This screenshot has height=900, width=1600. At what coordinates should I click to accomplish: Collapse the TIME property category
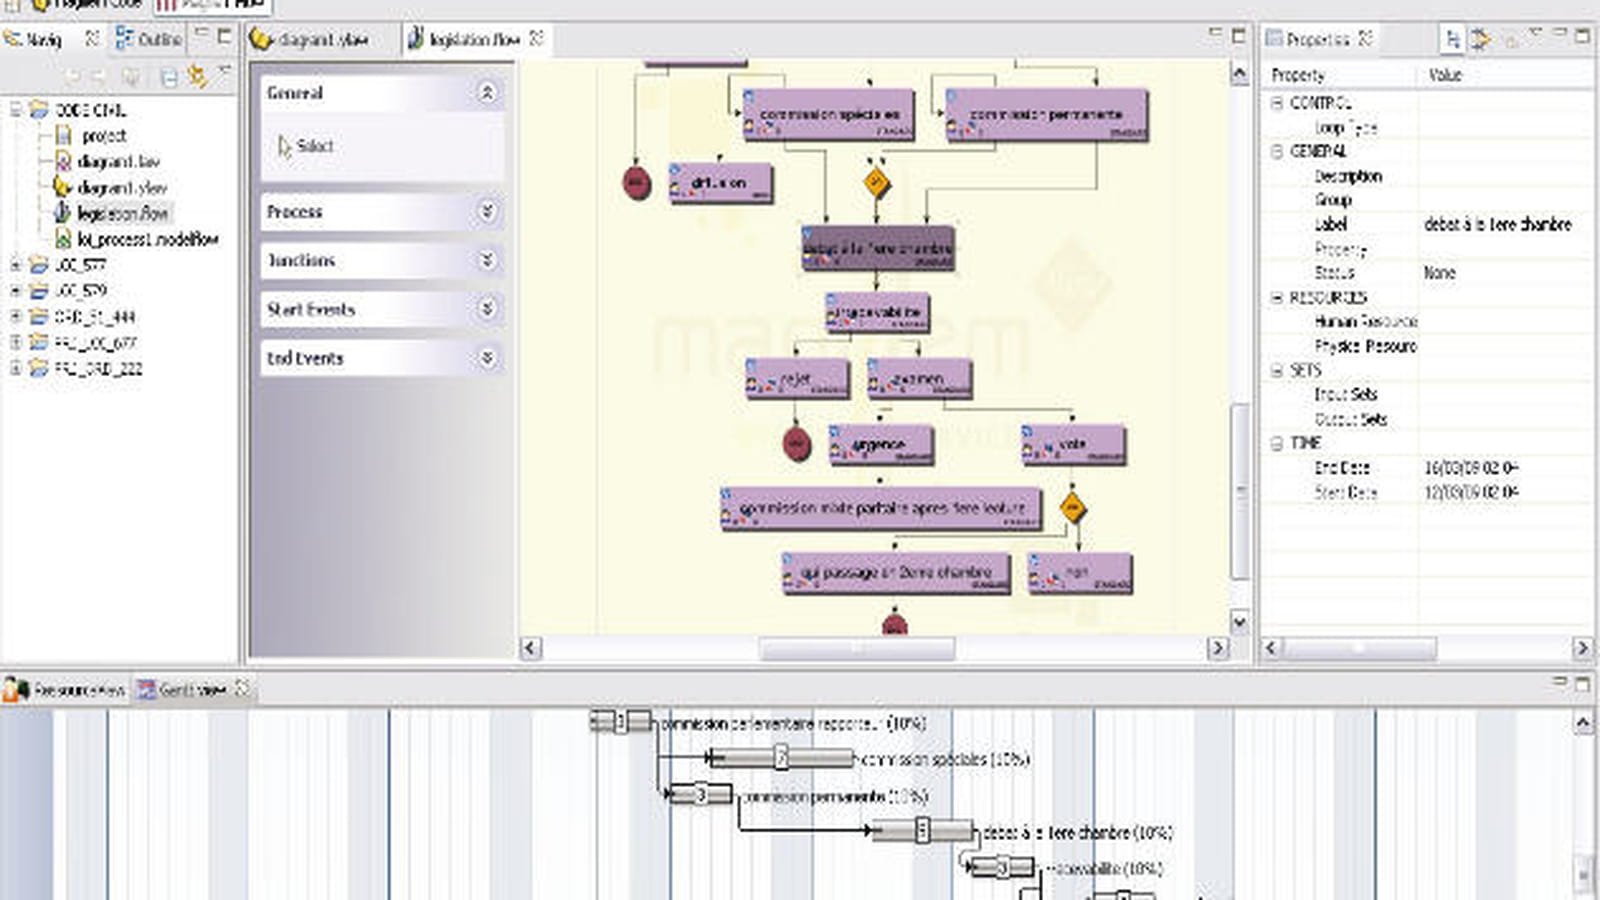point(1277,443)
